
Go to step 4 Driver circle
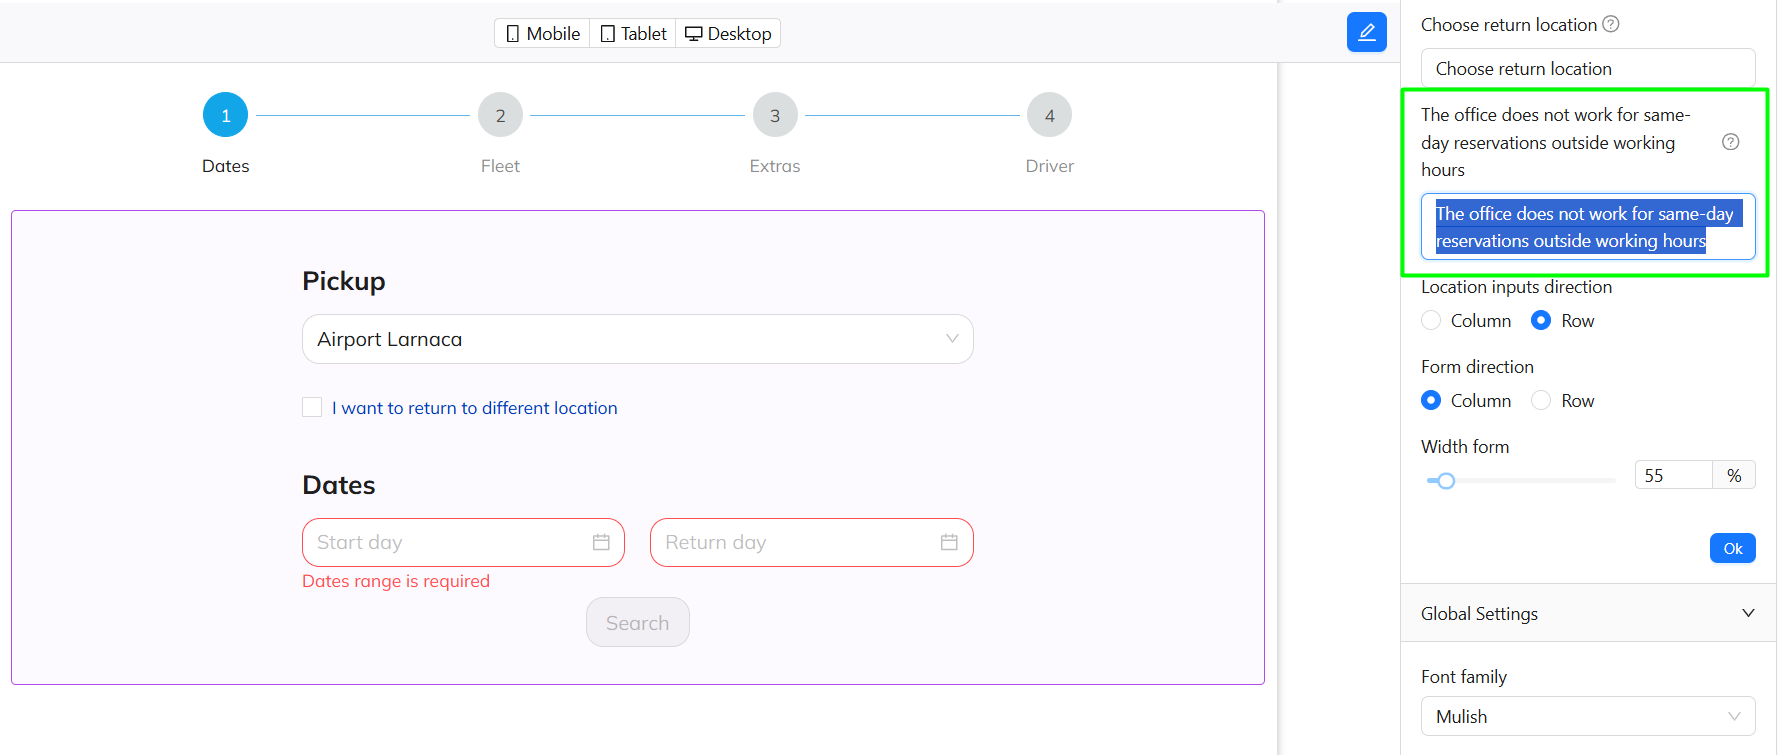coord(1049,116)
